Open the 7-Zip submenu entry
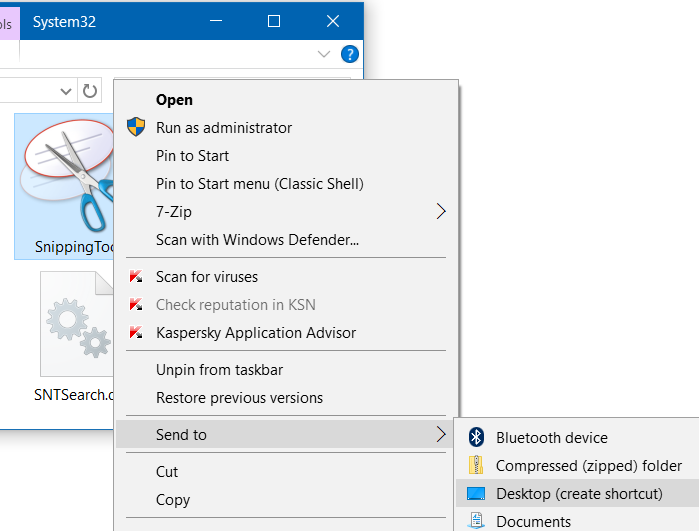The height and width of the screenshot is (531, 699). pyautogui.click(x=174, y=212)
